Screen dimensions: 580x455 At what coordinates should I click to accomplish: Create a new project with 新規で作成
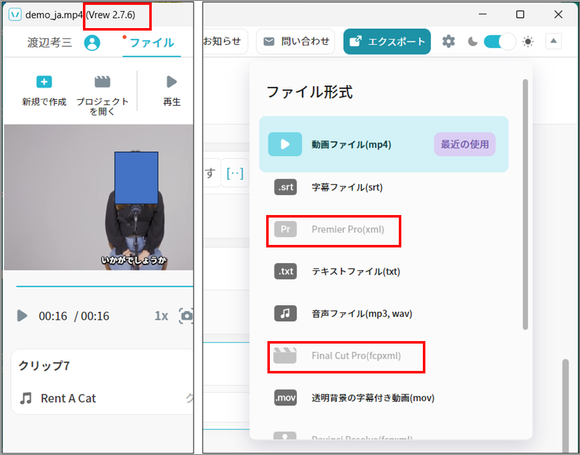click(x=44, y=91)
